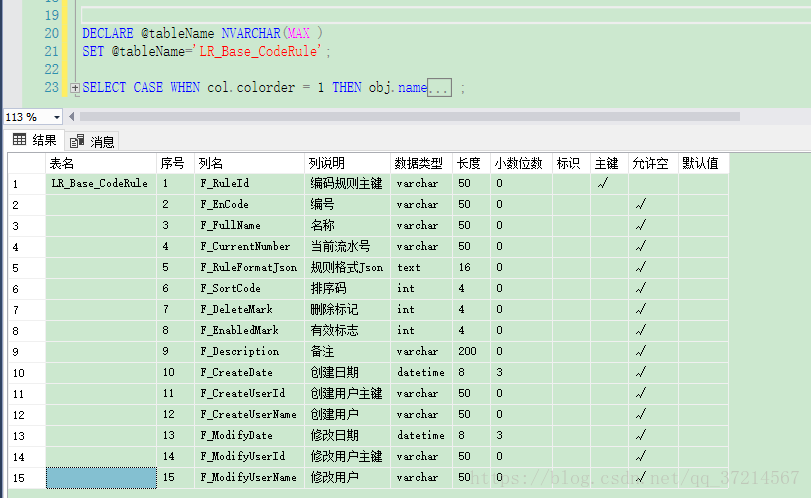811x498 pixels.
Task: Select the 创建日期 description cell
Action: [348, 373]
